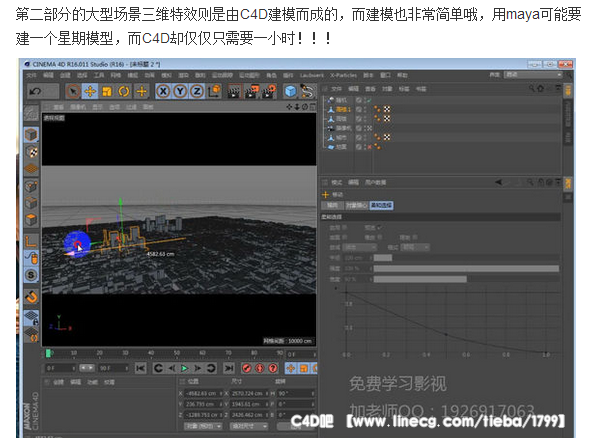Select the middle Move tool attribute tab
The height and width of the screenshot is (438, 591).
[x=356, y=205]
